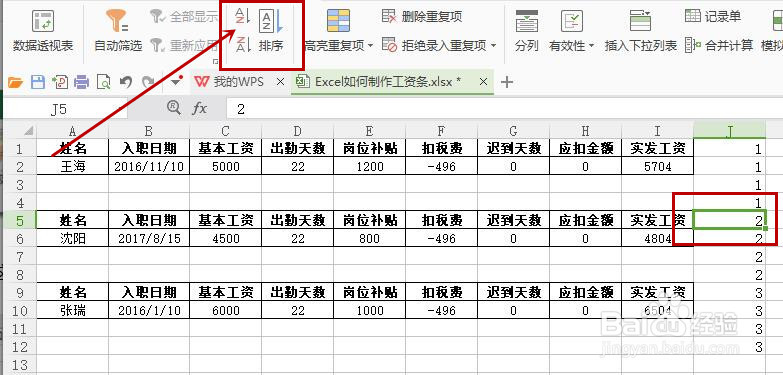Click 合并计算 consolidate
This screenshot has height=375, width=783.
pos(719,45)
